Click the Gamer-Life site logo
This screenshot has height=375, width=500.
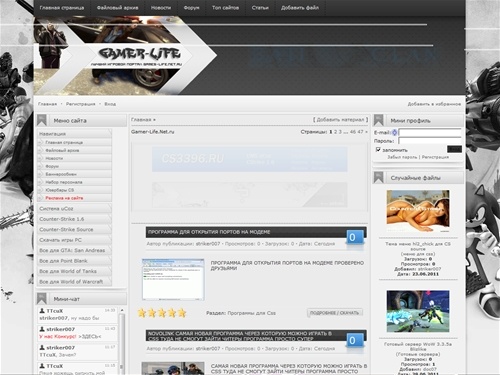pos(139,55)
